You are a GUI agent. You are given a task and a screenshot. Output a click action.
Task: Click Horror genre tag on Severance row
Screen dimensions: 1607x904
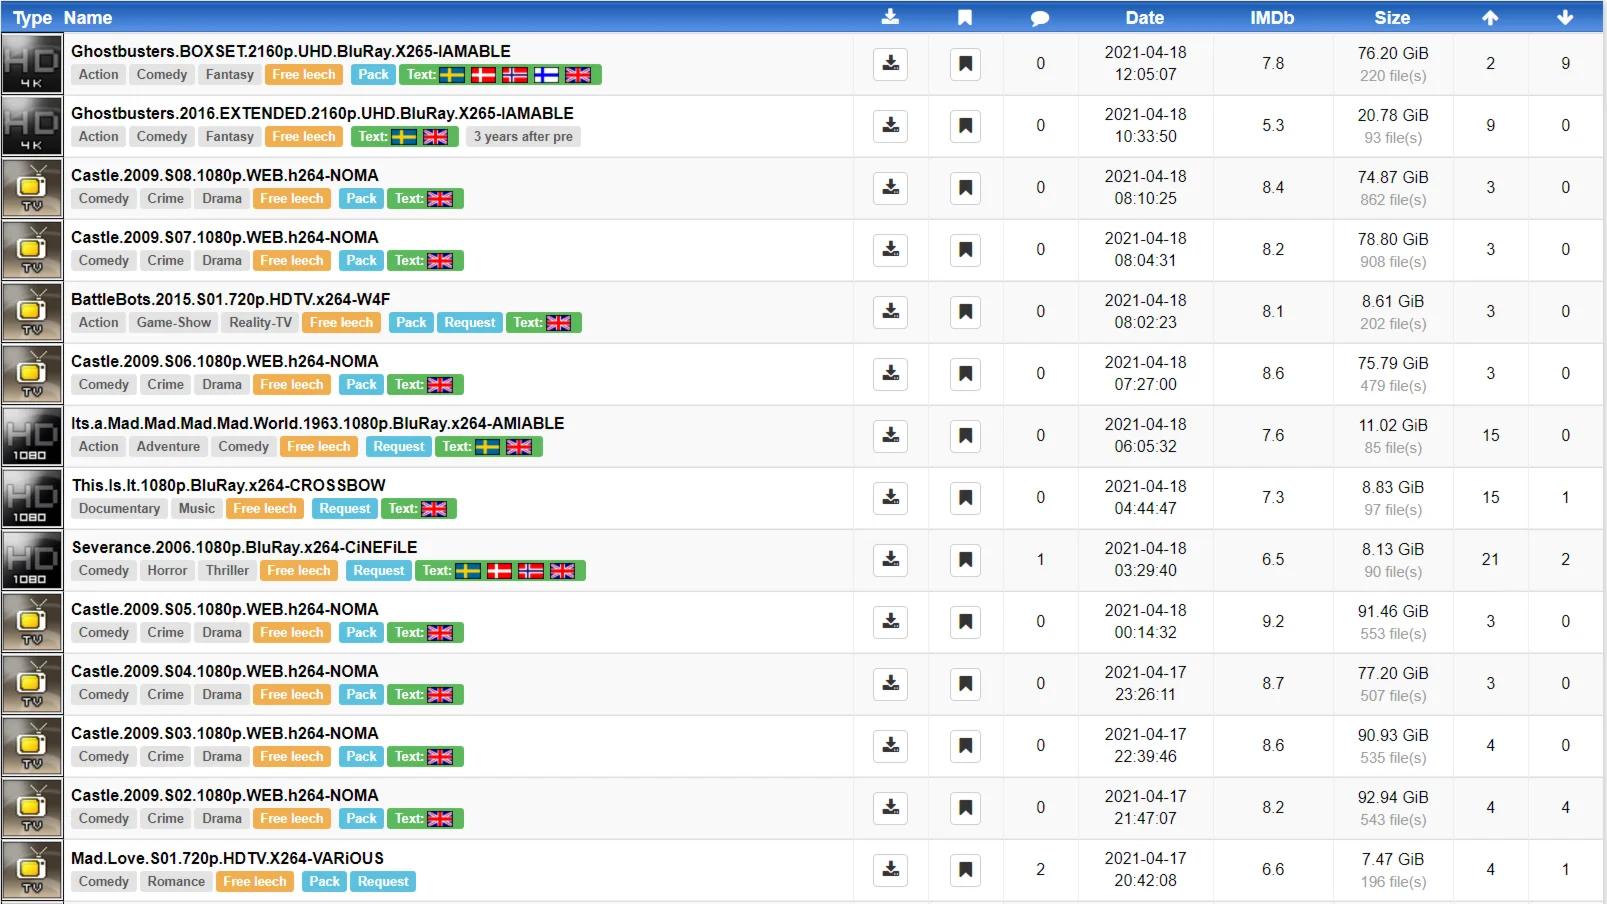pos(167,570)
